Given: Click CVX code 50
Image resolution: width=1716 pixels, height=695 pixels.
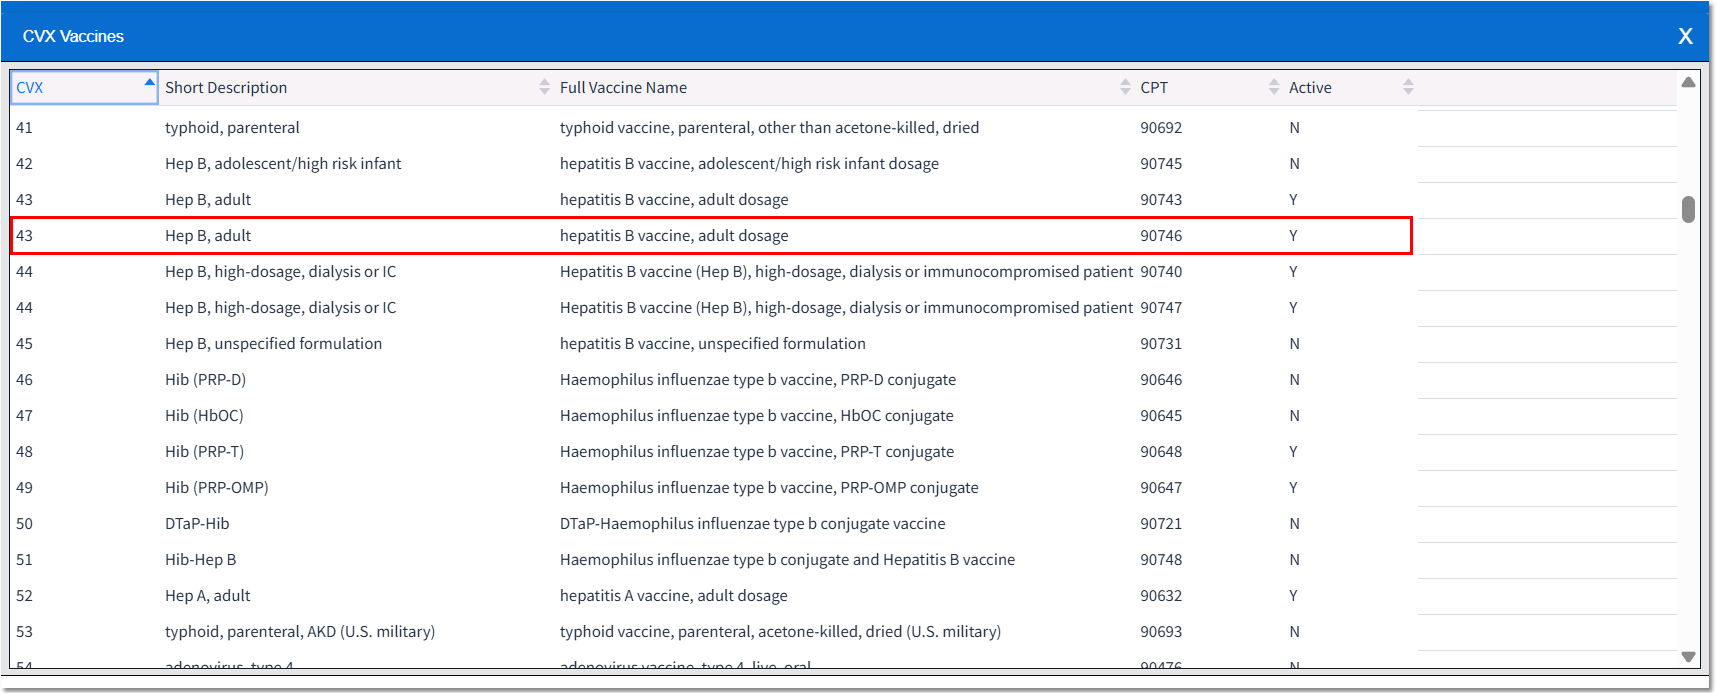Looking at the screenshot, I should pyautogui.click(x=24, y=523).
